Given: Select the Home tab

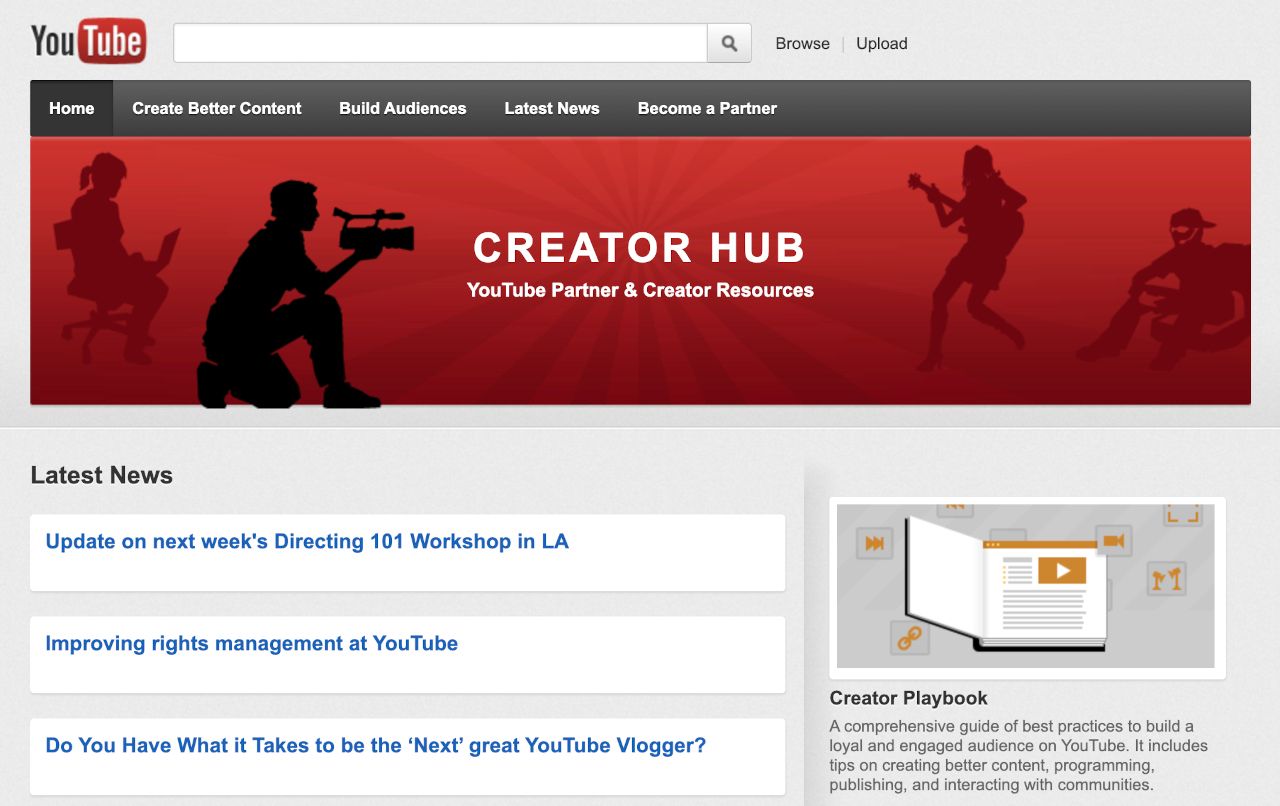Looking at the screenshot, I should 72,108.
